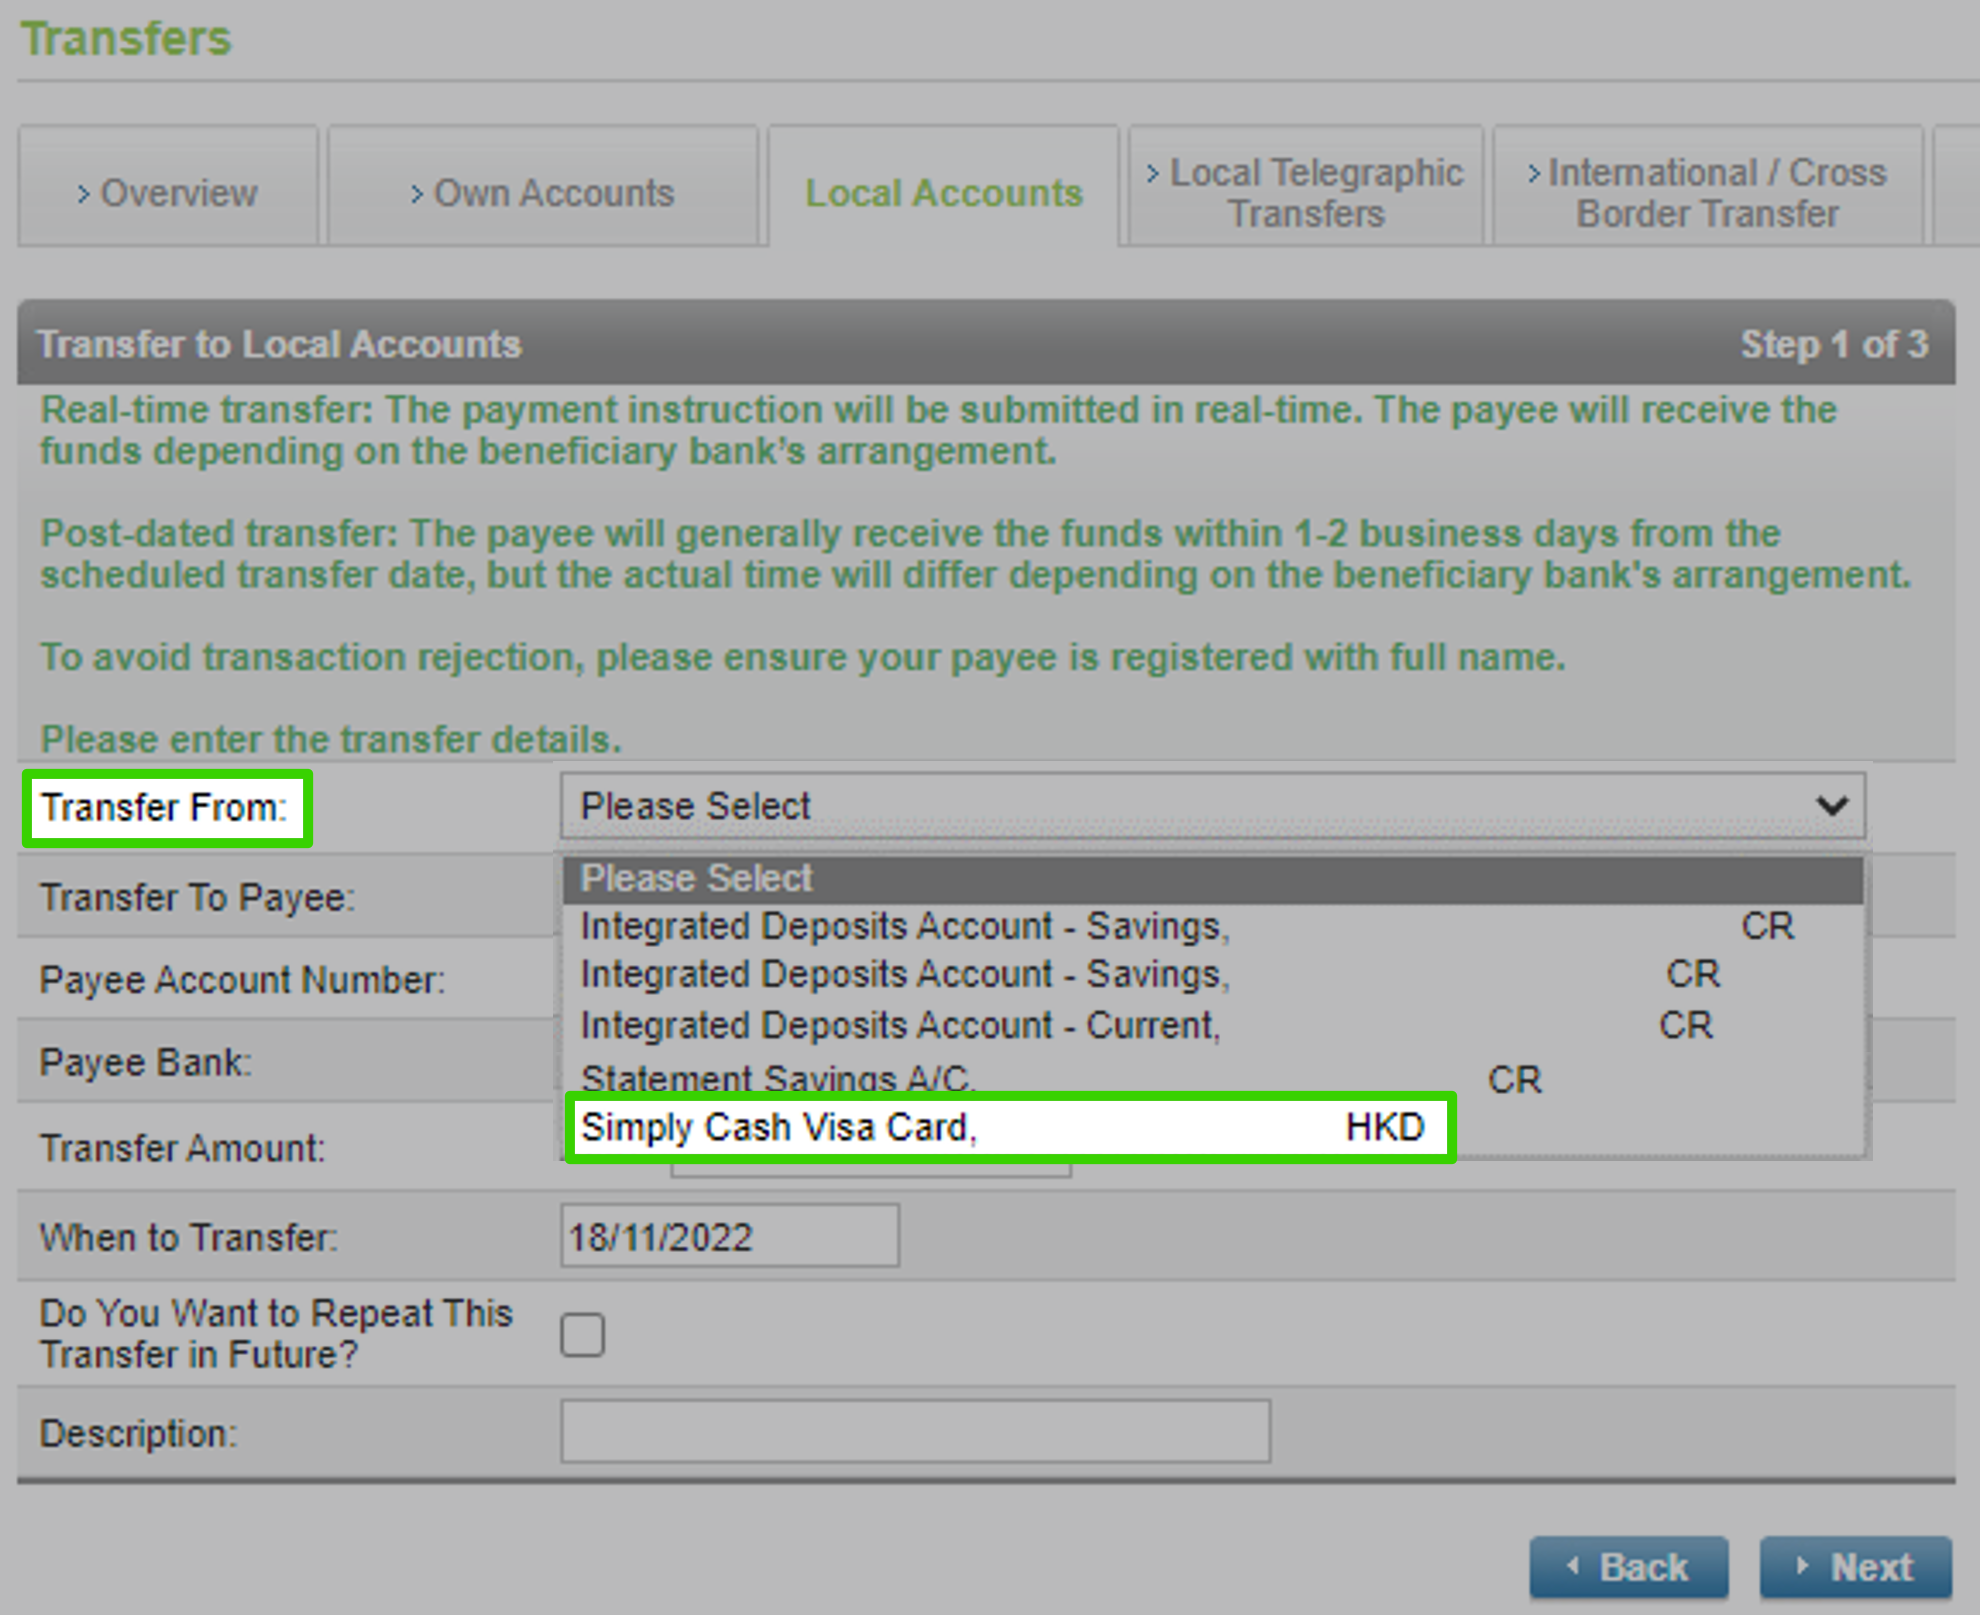Open the Own Accounts tab

tap(545, 193)
